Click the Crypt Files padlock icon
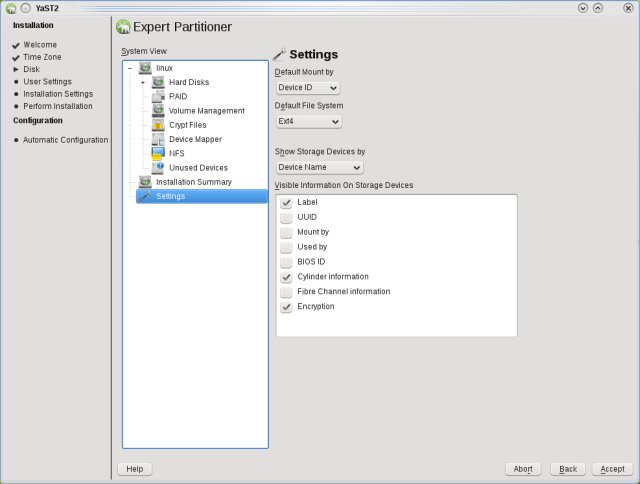 pyautogui.click(x=158, y=125)
